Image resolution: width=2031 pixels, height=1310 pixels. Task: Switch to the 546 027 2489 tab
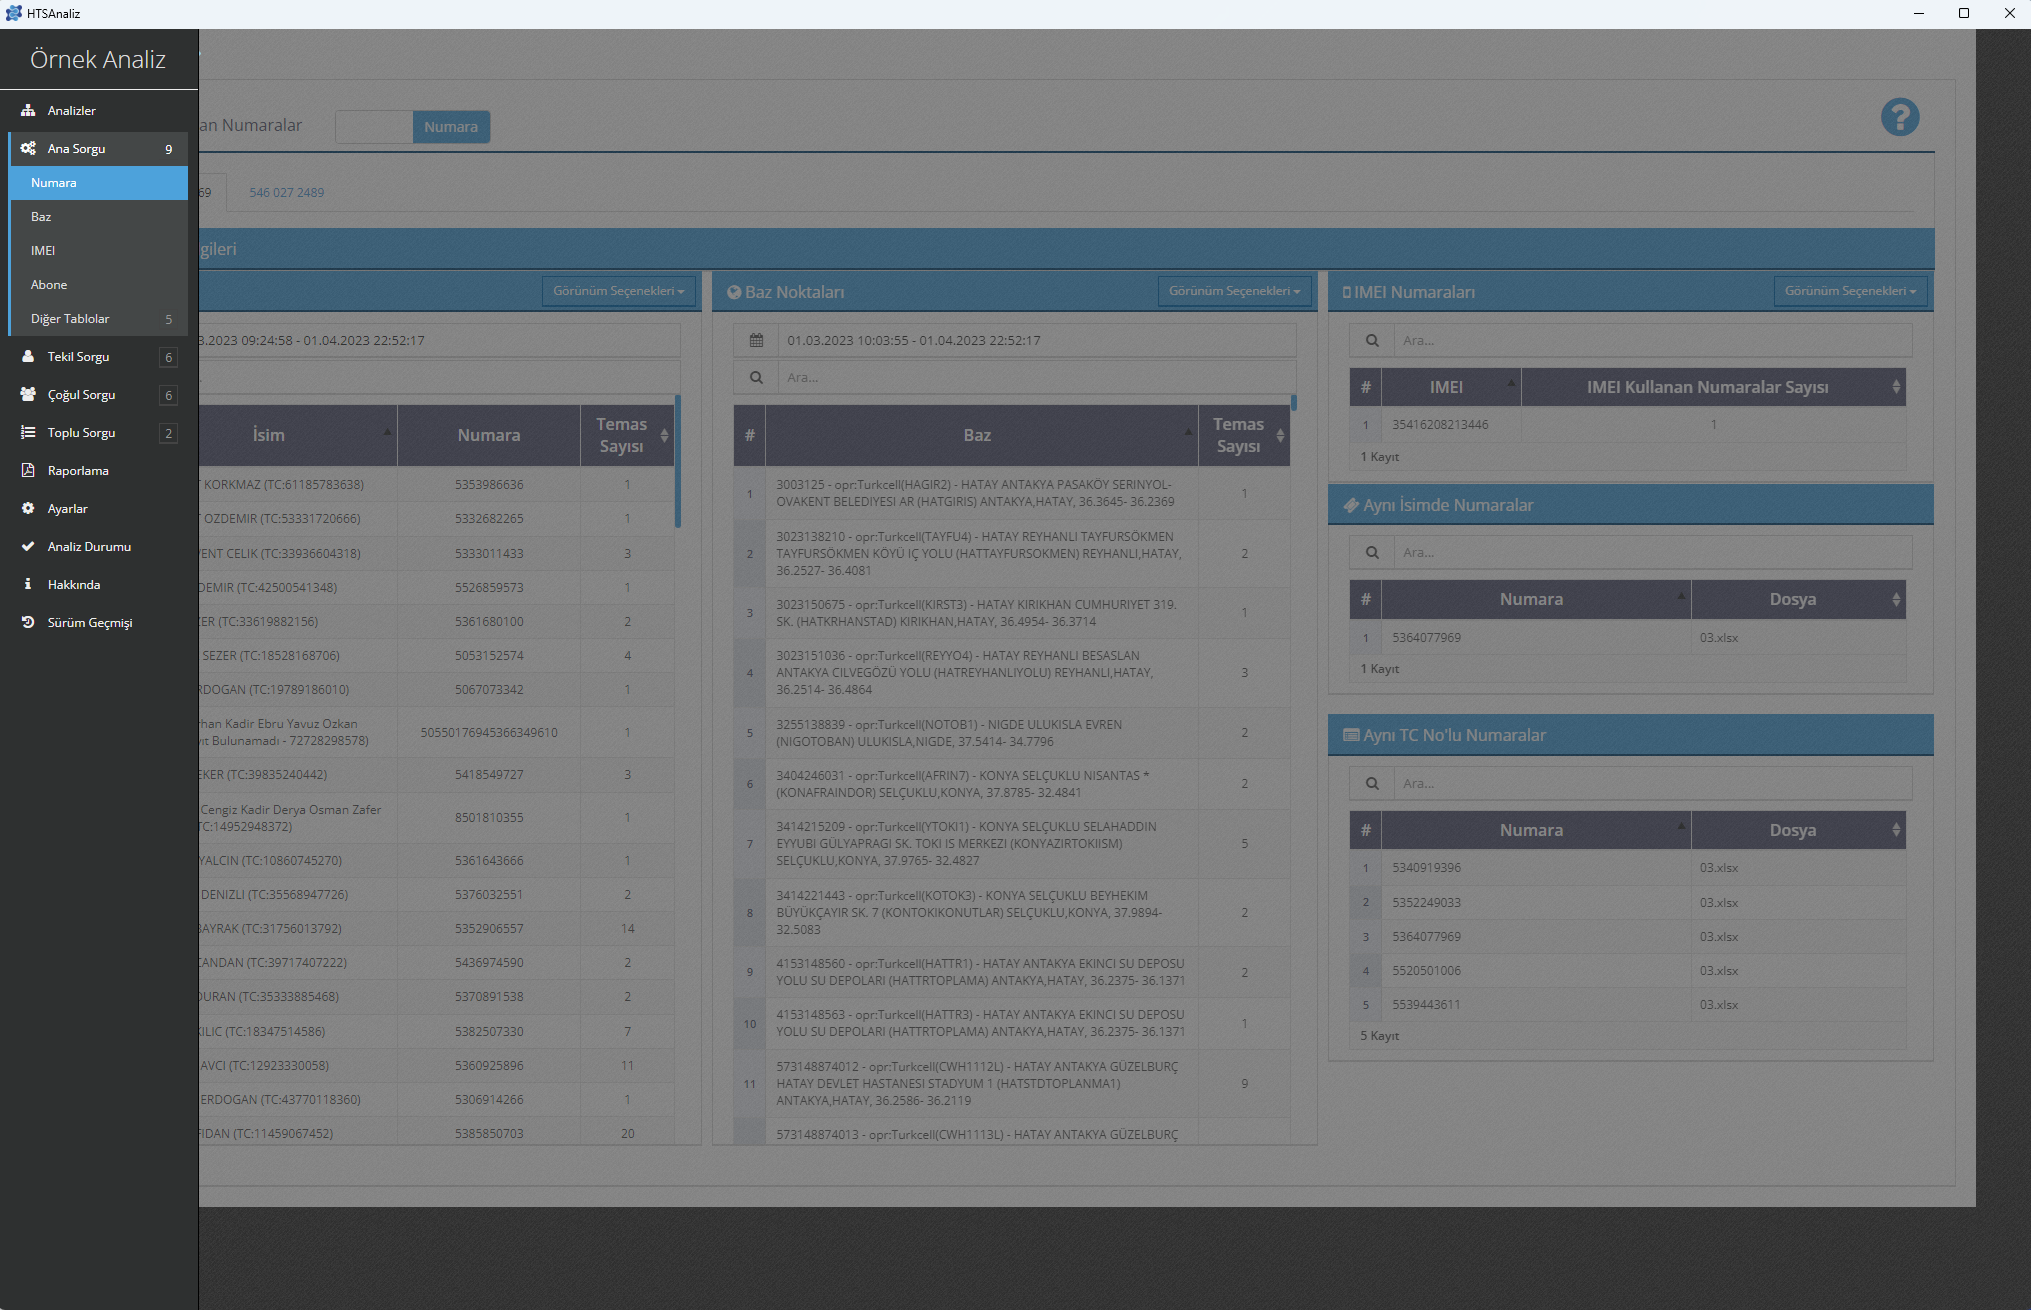286,193
